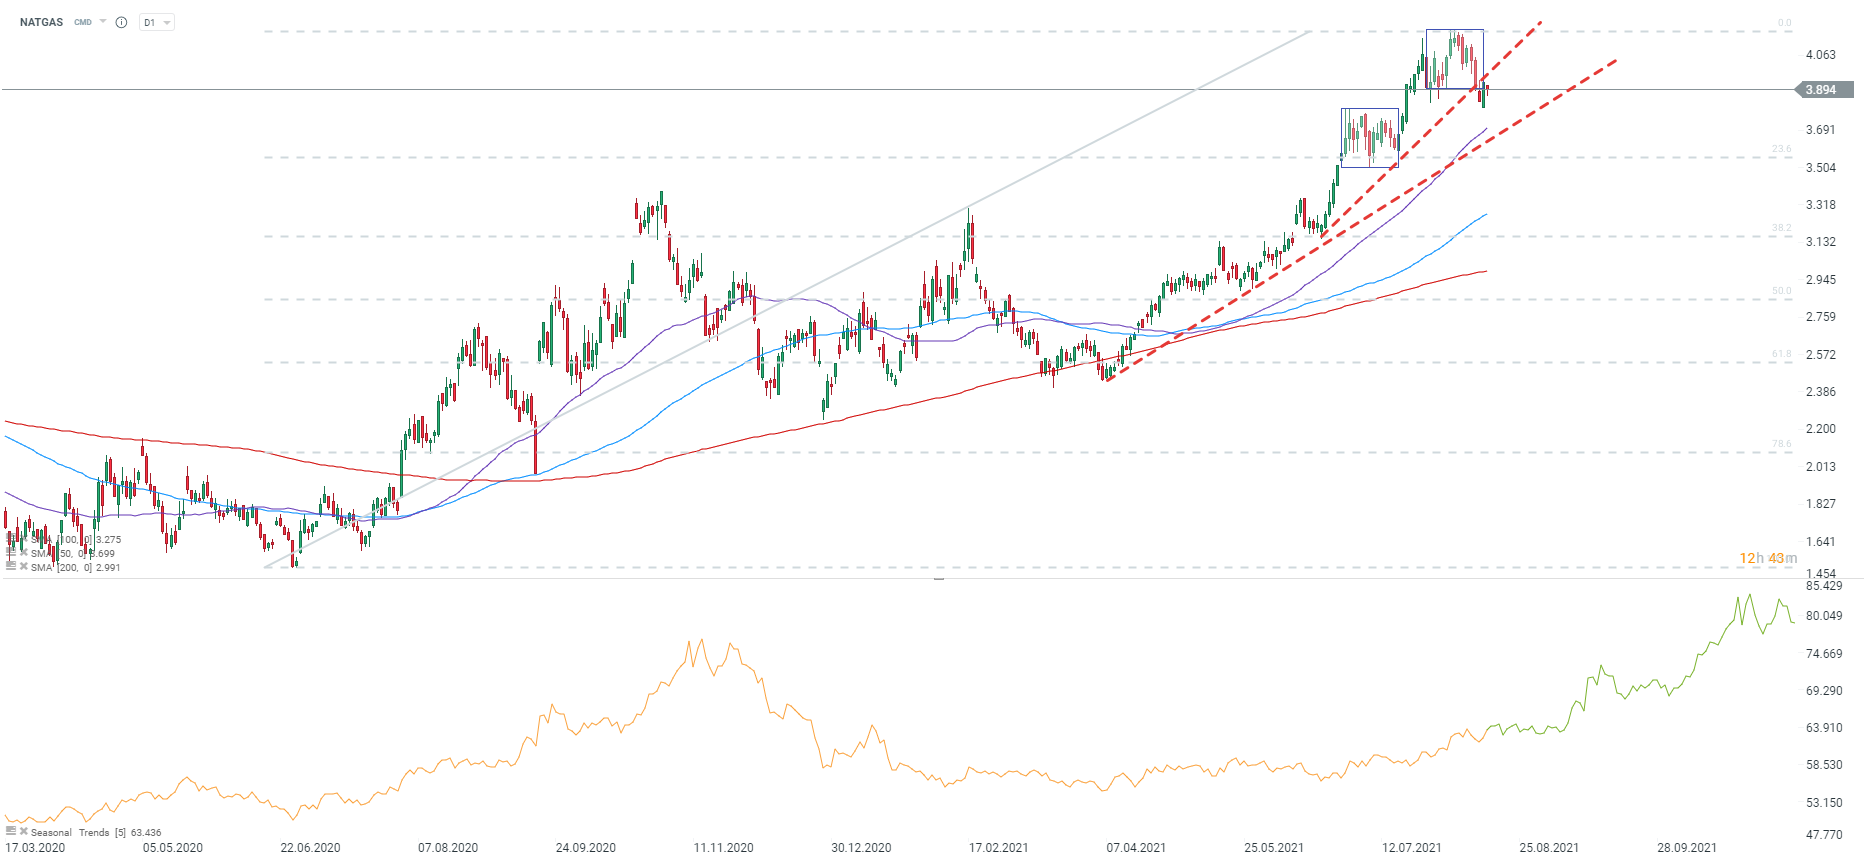
Task: Click the 38.2 Fibonacci level label
Action: (x=1782, y=228)
